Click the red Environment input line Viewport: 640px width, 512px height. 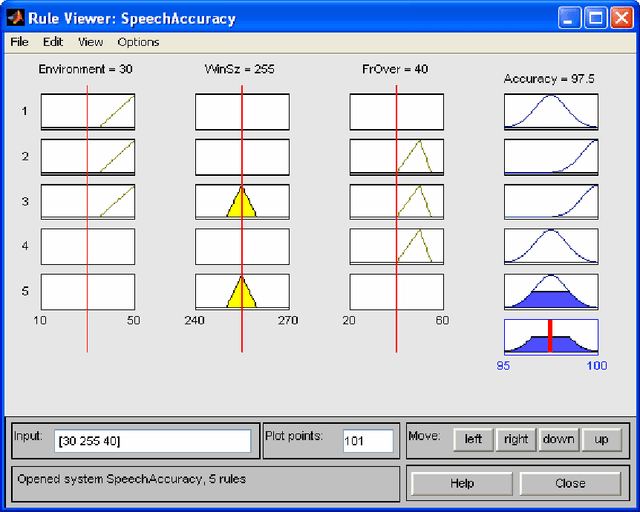click(x=87, y=218)
